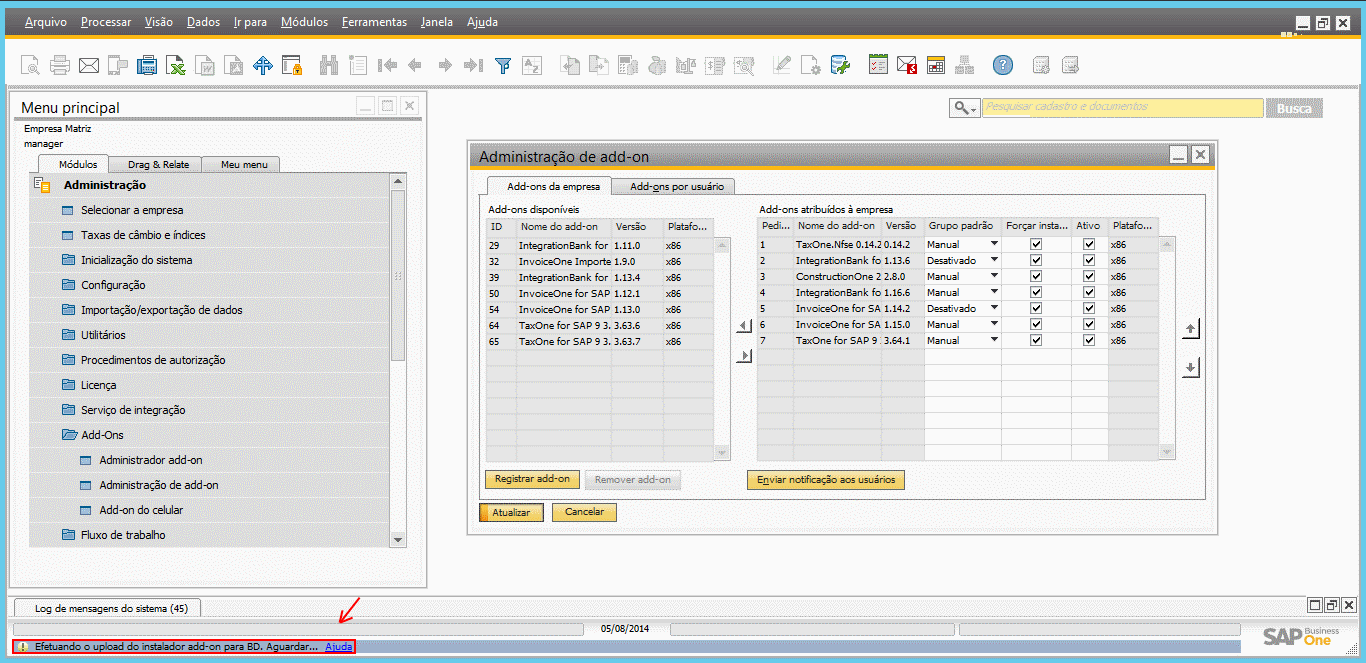This screenshot has height=663, width=1366.
Task: Toggle Forçar instalação for TaxOne.Nfse row
Action: [x=1036, y=244]
